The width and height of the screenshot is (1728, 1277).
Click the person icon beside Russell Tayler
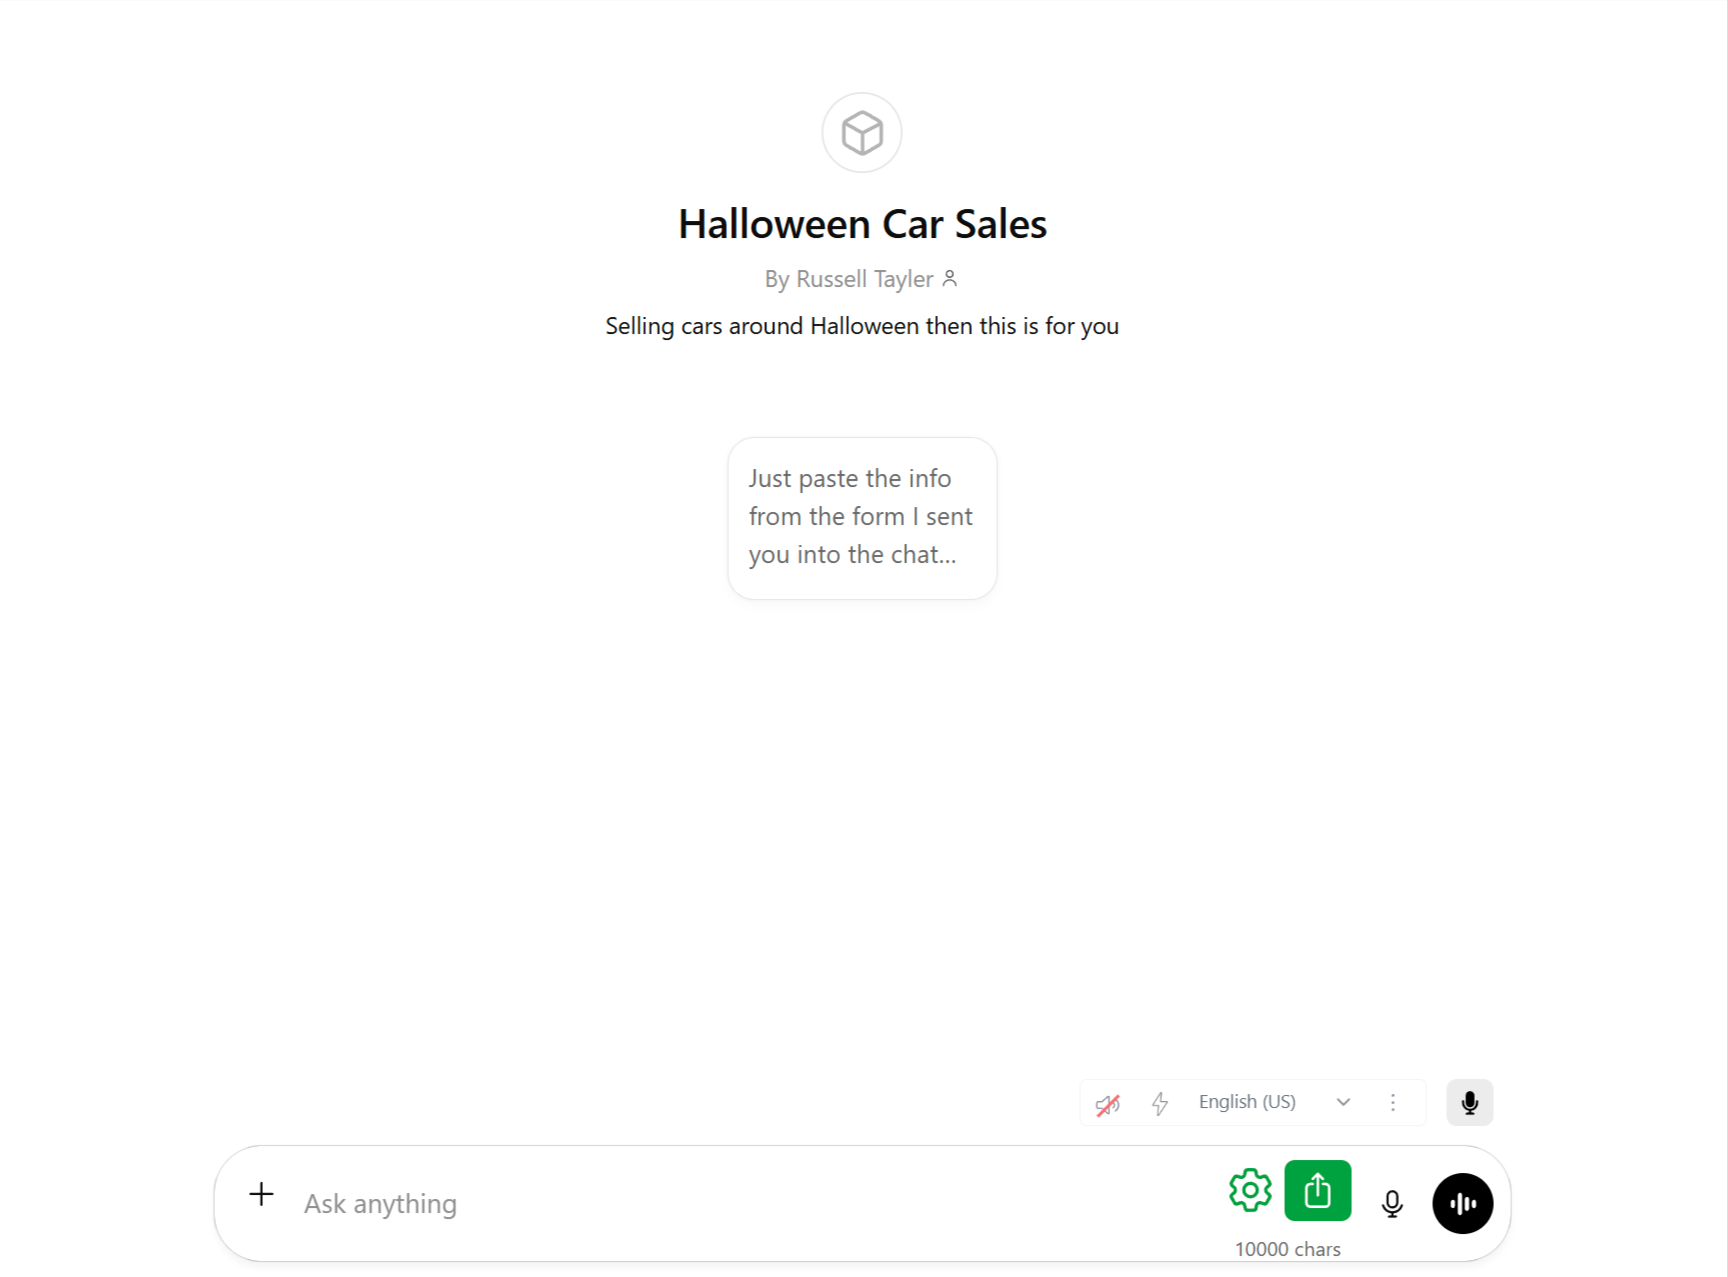[x=950, y=279]
